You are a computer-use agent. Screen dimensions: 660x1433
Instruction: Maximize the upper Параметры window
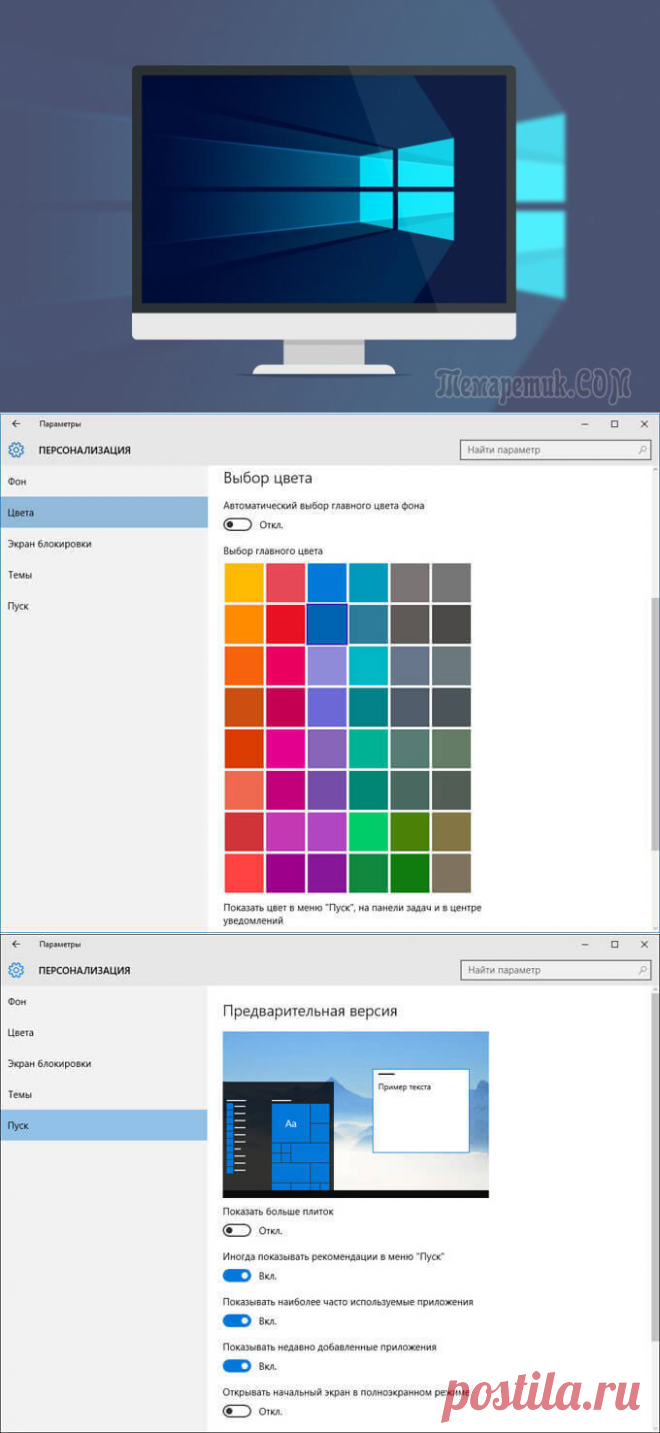(x=615, y=424)
